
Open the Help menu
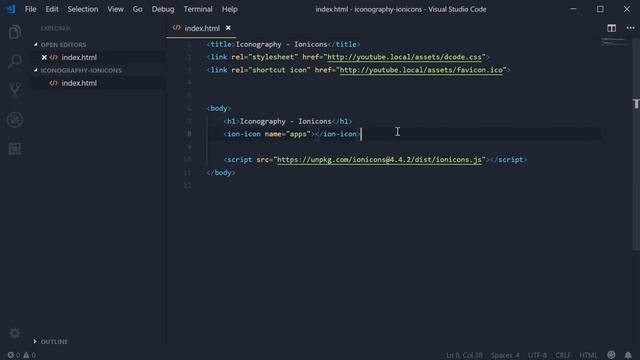coord(230,9)
